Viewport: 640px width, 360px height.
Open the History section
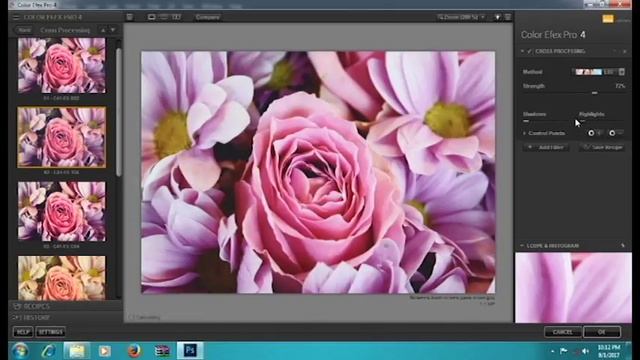[65, 317]
